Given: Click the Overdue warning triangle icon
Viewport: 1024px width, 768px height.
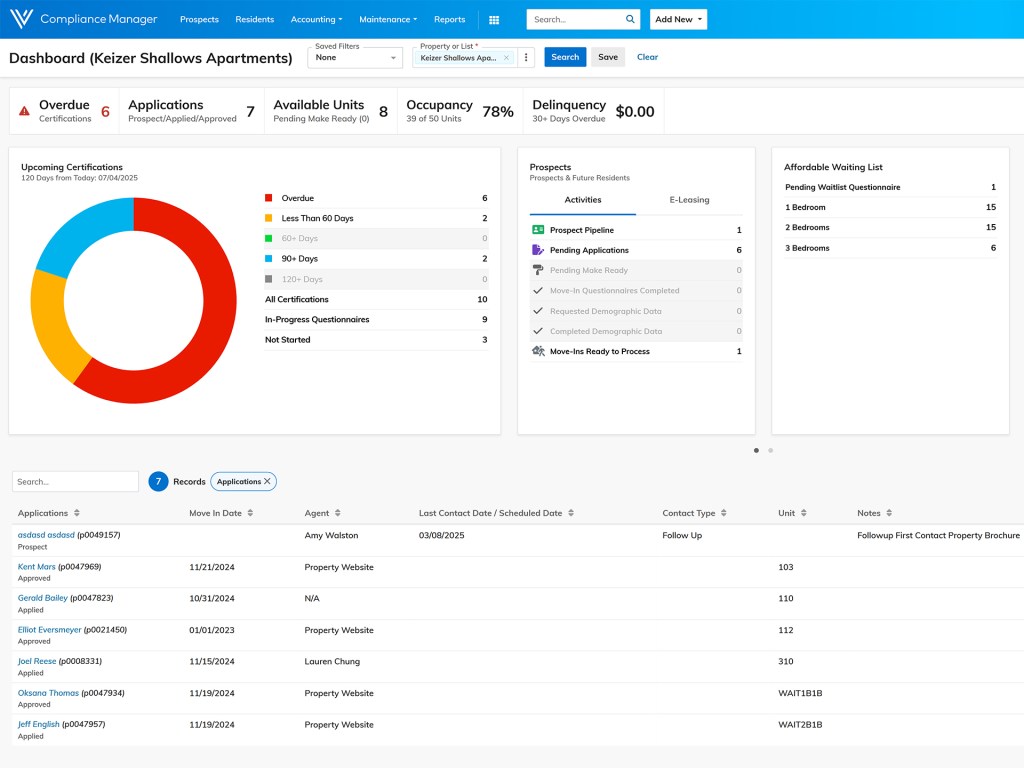Looking at the screenshot, I should pyautogui.click(x=24, y=112).
